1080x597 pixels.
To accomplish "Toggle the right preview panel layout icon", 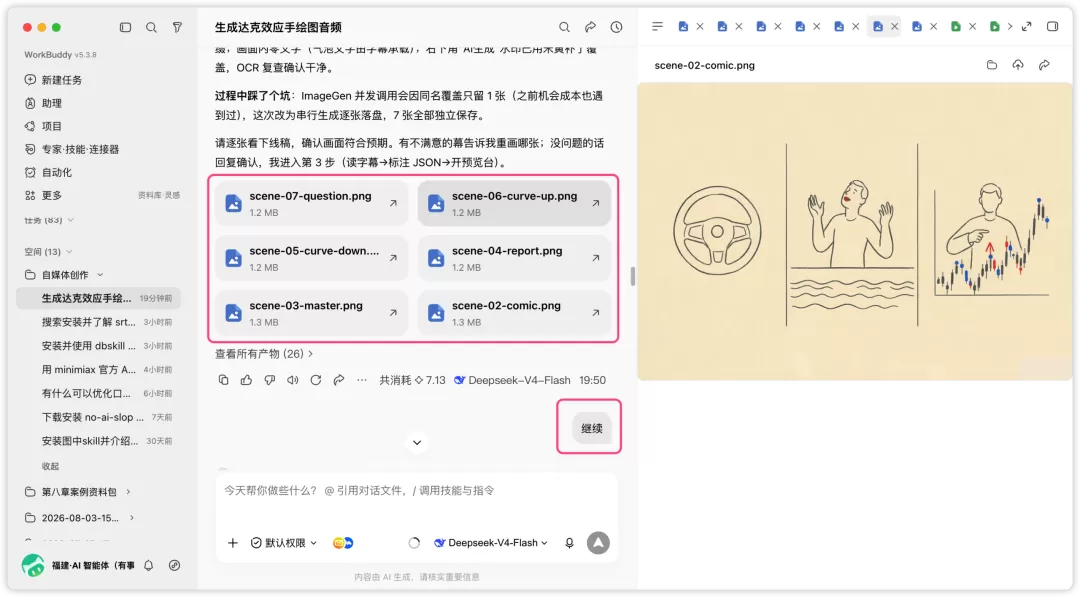I will [x=1052, y=26].
